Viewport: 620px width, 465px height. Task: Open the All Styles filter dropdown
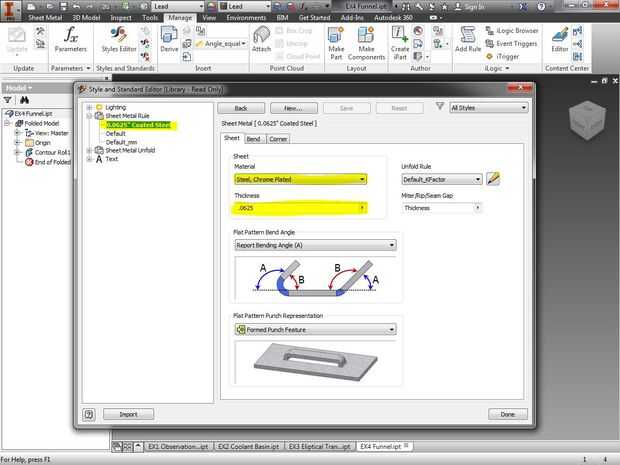(489, 108)
